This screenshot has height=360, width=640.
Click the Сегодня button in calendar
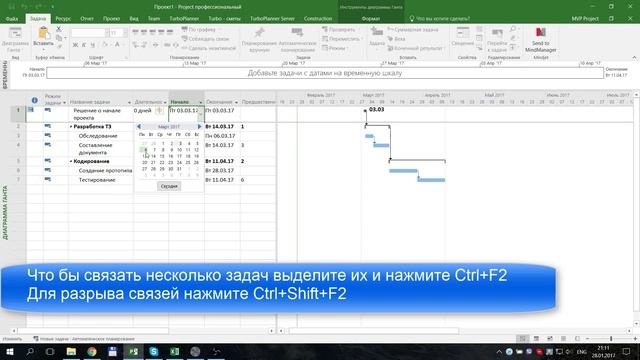tap(169, 186)
